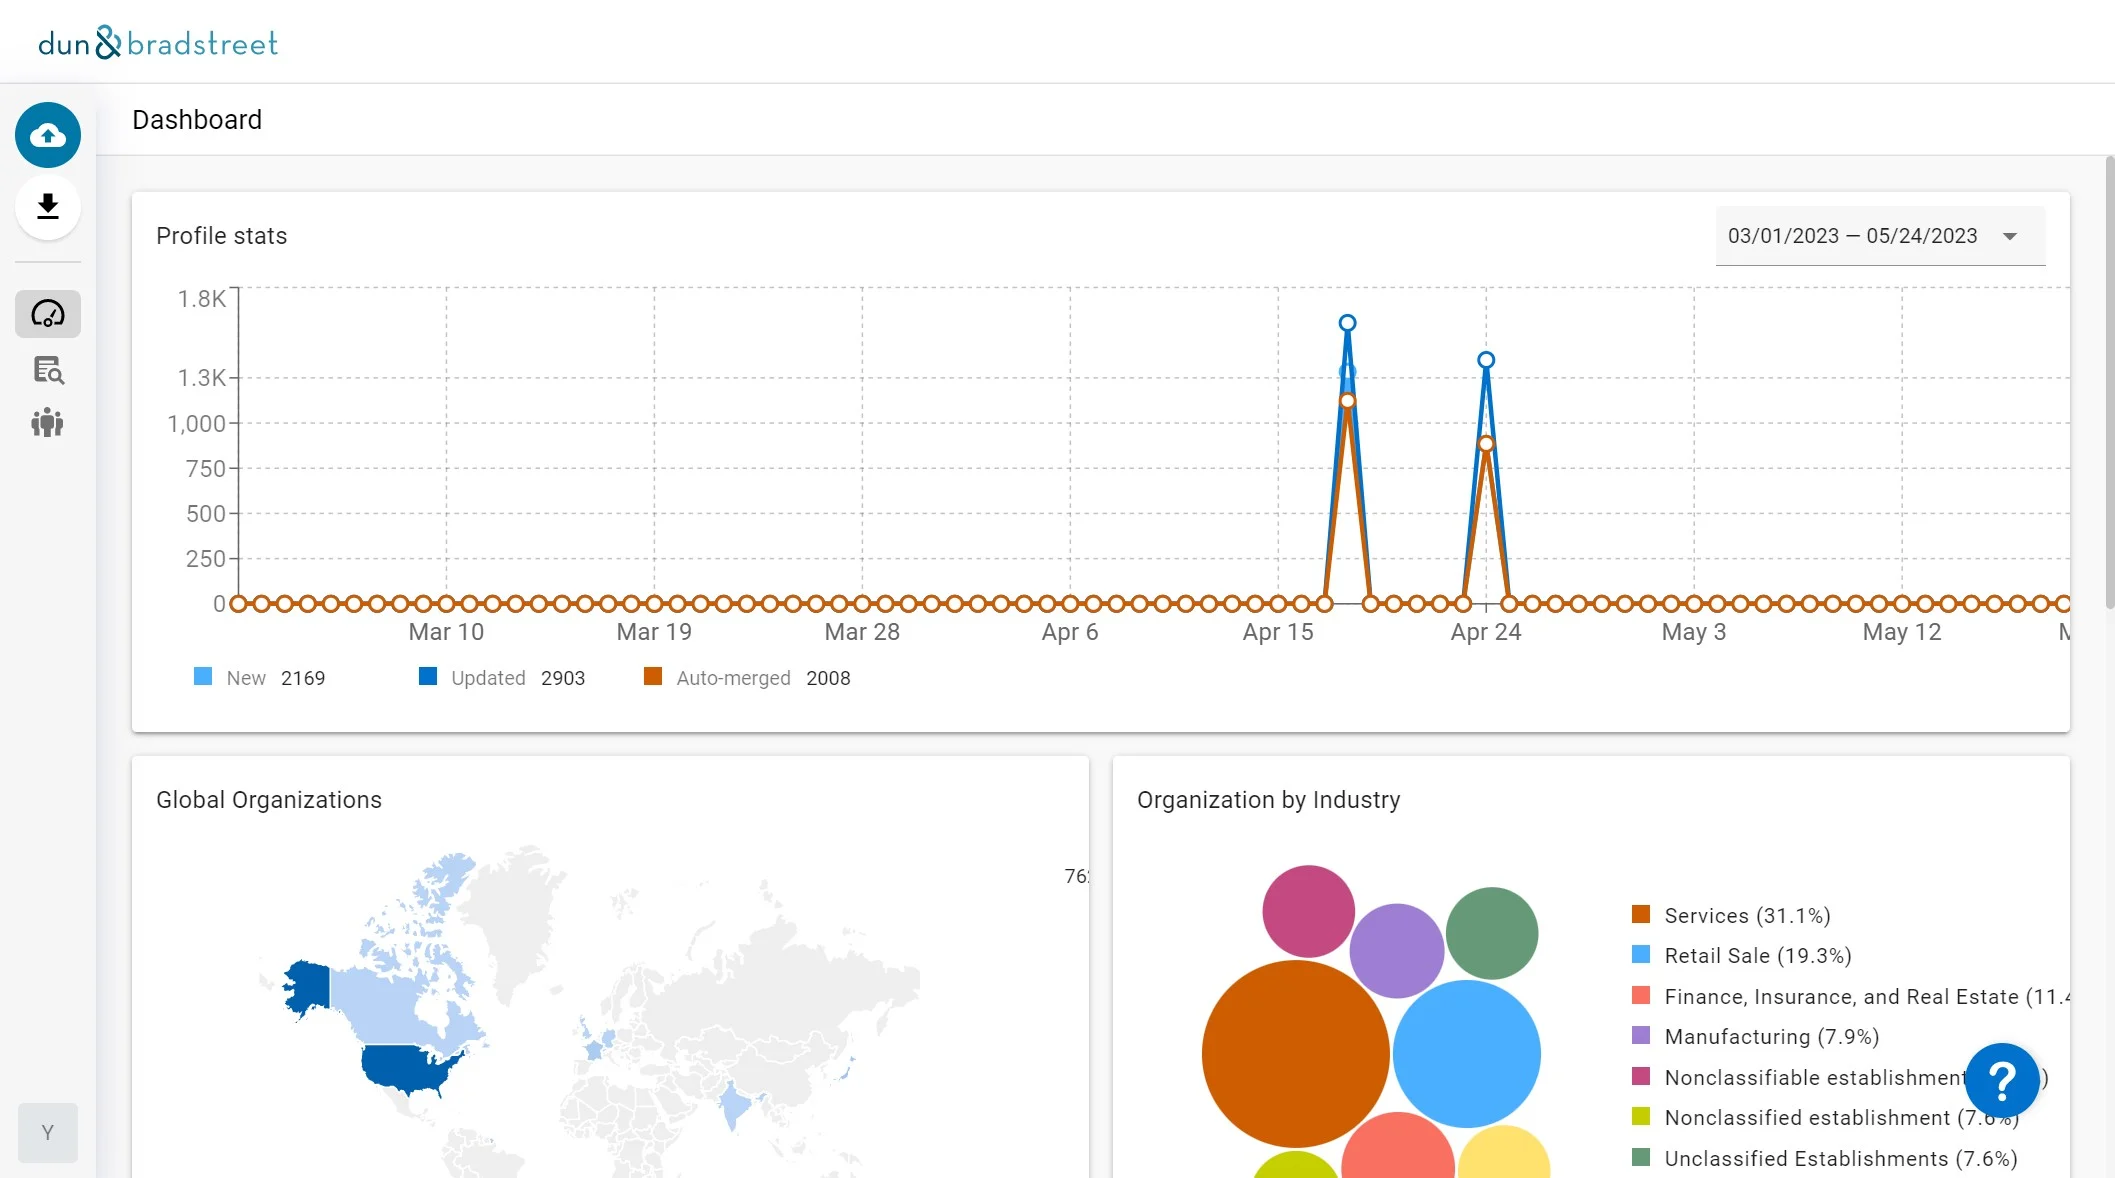Click the orange Auto-merged legend swatch
The height and width of the screenshot is (1178, 2115).
point(653,676)
